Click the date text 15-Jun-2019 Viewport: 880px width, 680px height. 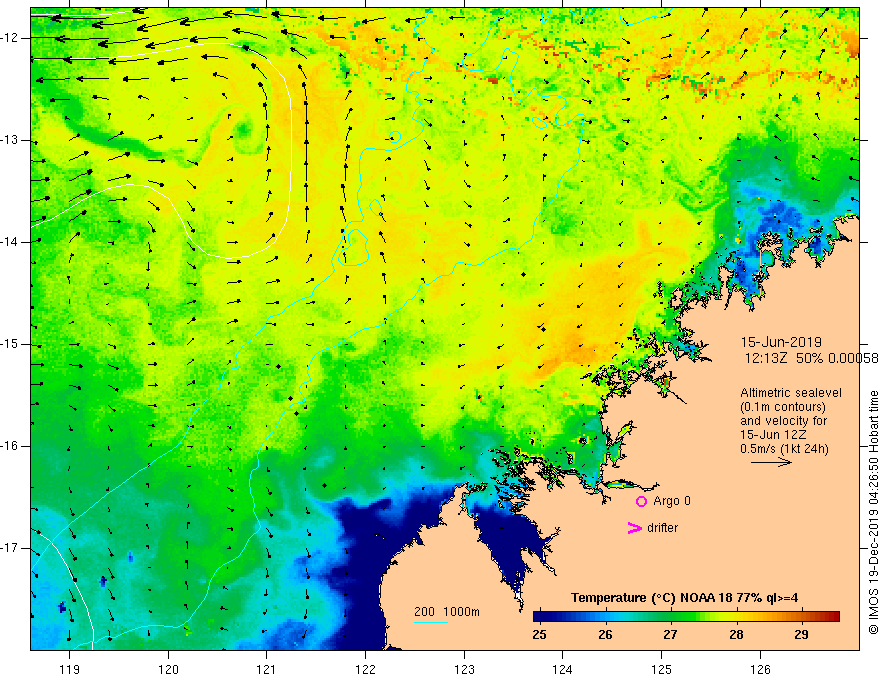[x=781, y=342]
